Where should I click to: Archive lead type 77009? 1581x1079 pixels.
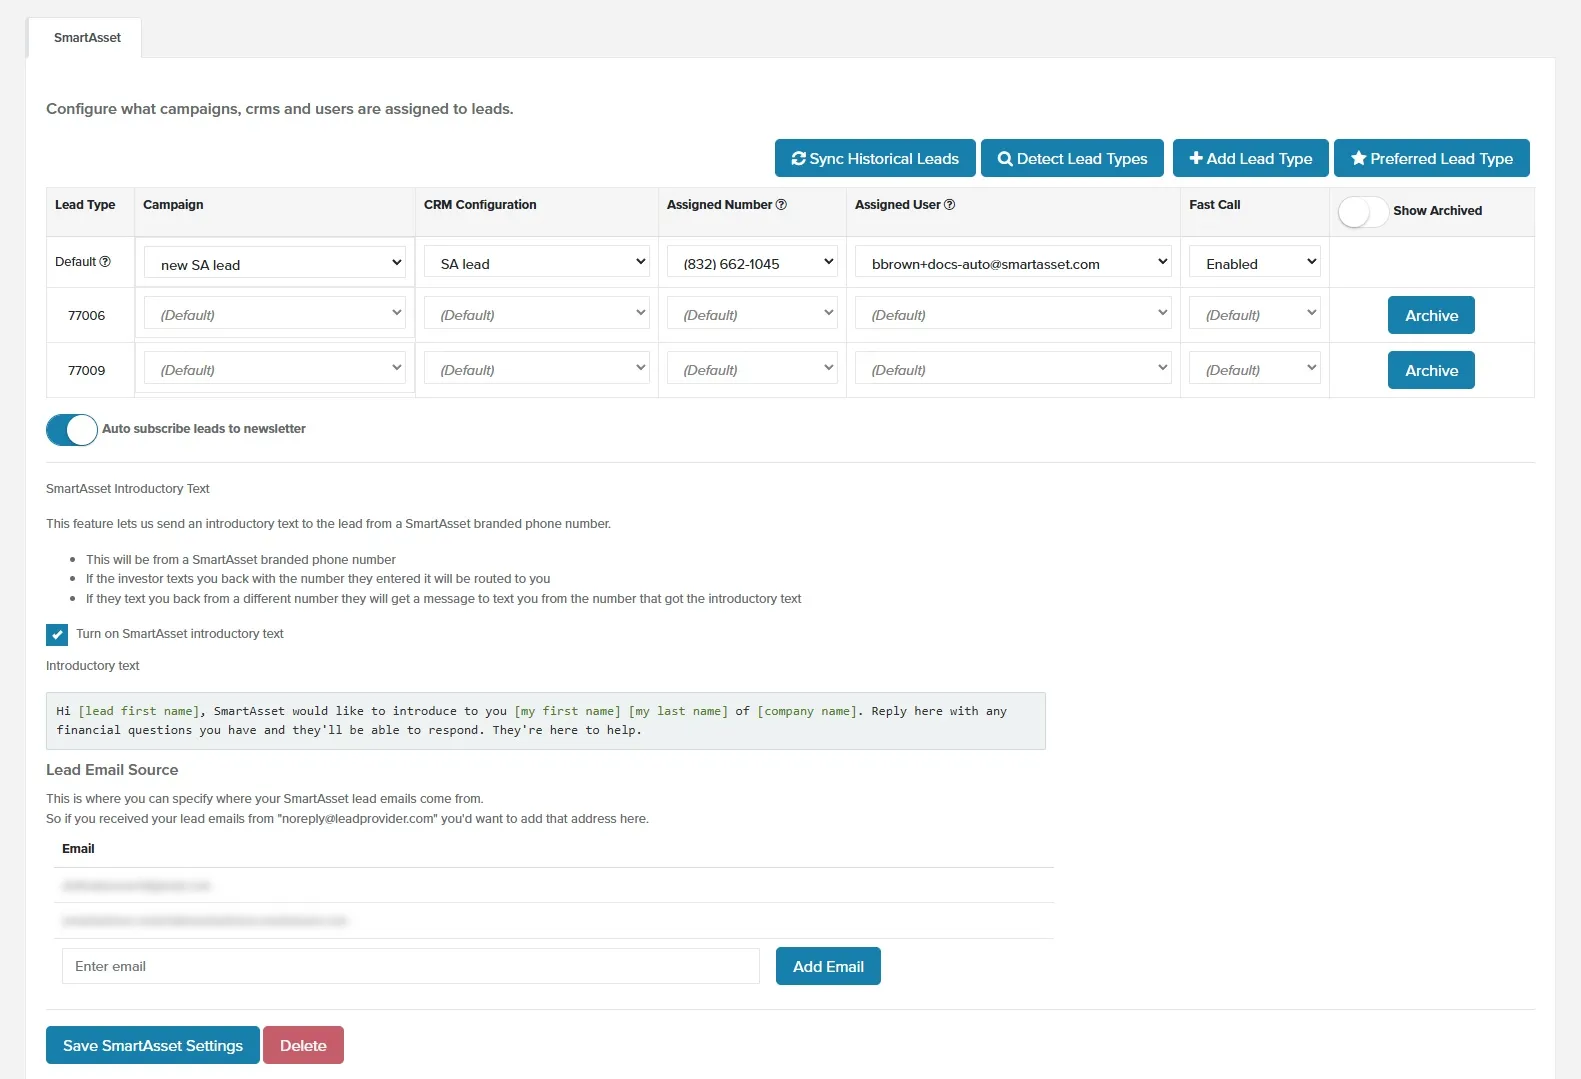pyautogui.click(x=1431, y=370)
